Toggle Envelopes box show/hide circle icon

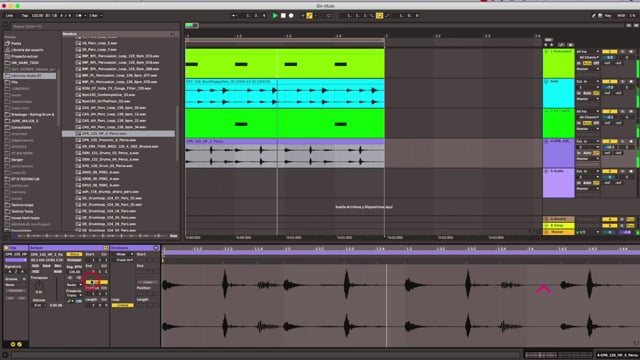coord(156,248)
